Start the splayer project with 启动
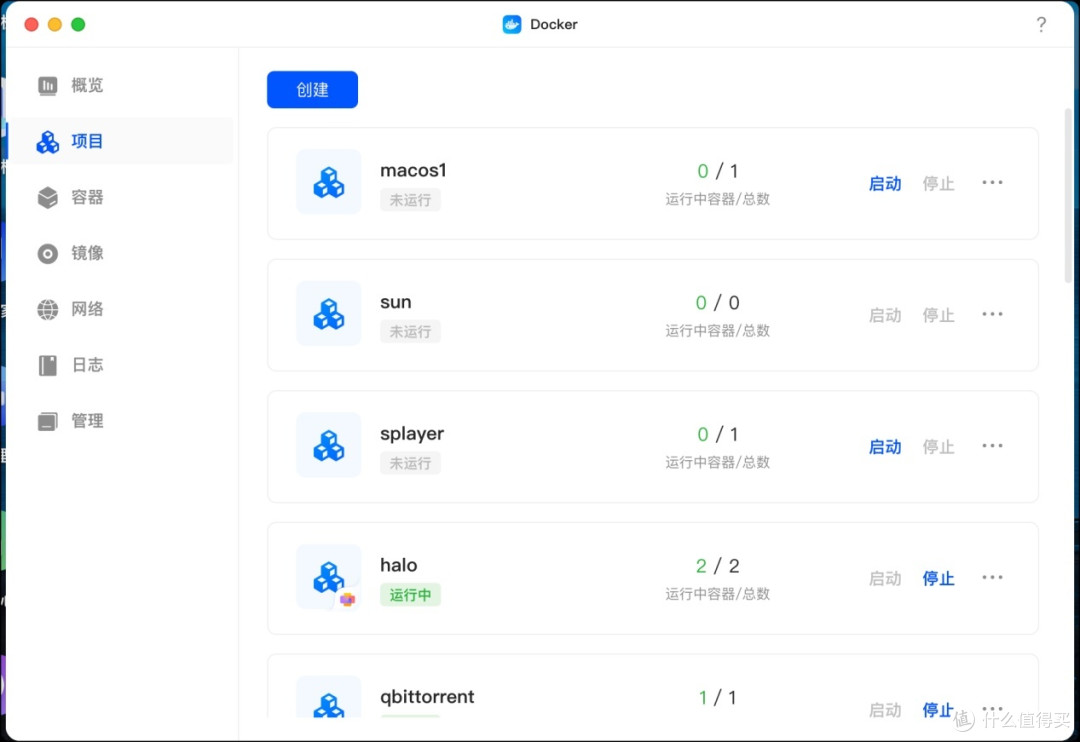The width and height of the screenshot is (1080, 742). (x=884, y=447)
